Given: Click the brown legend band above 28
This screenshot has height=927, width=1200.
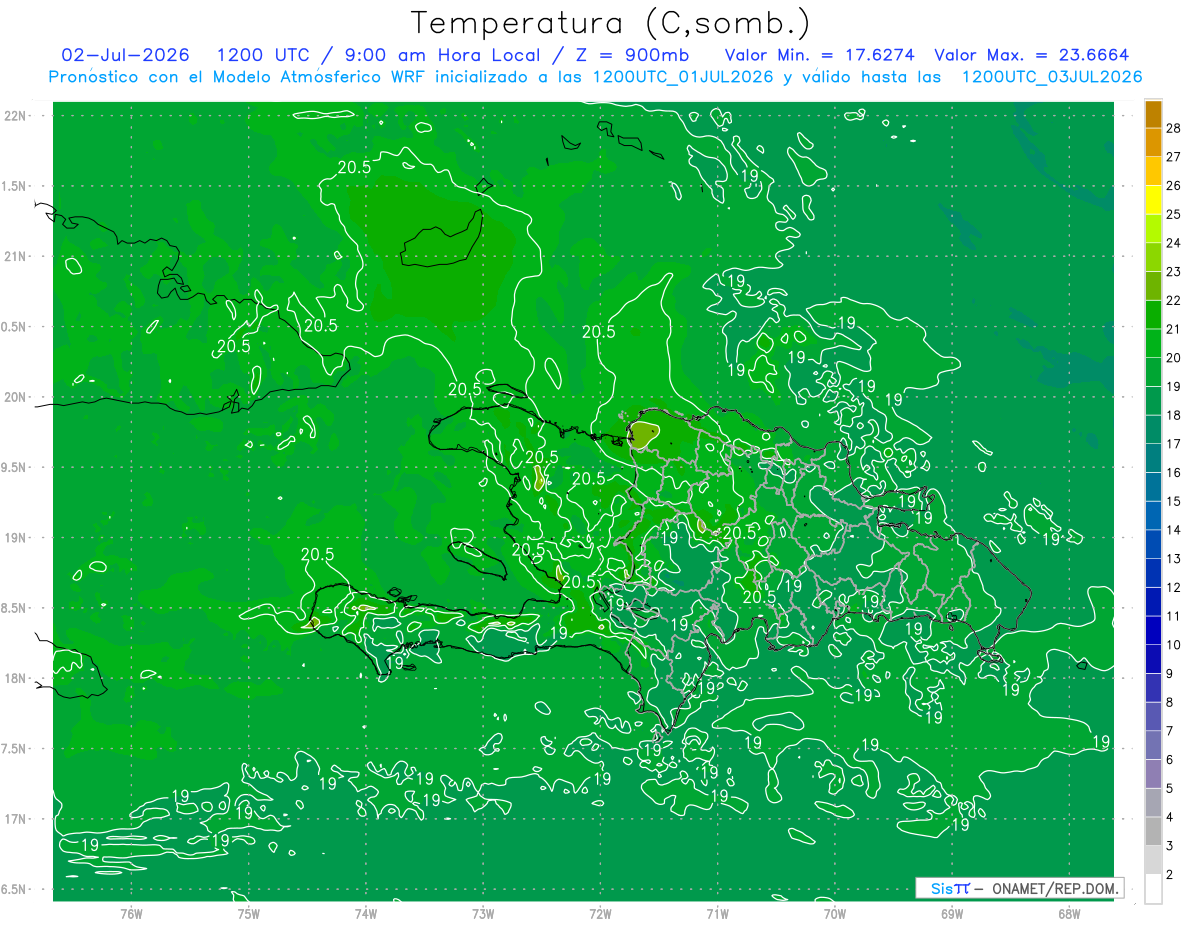Looking at the screenshot, I should pos(1153,114).
